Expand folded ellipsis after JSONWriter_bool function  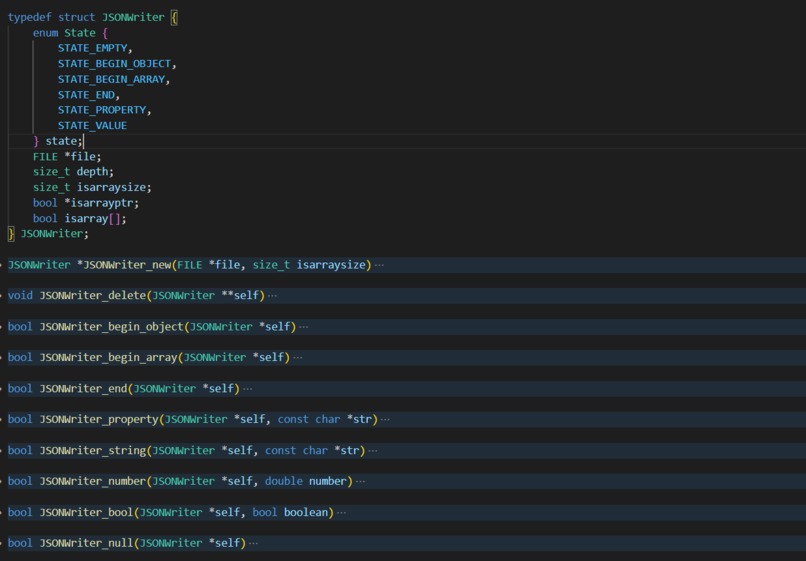[341, 512]
